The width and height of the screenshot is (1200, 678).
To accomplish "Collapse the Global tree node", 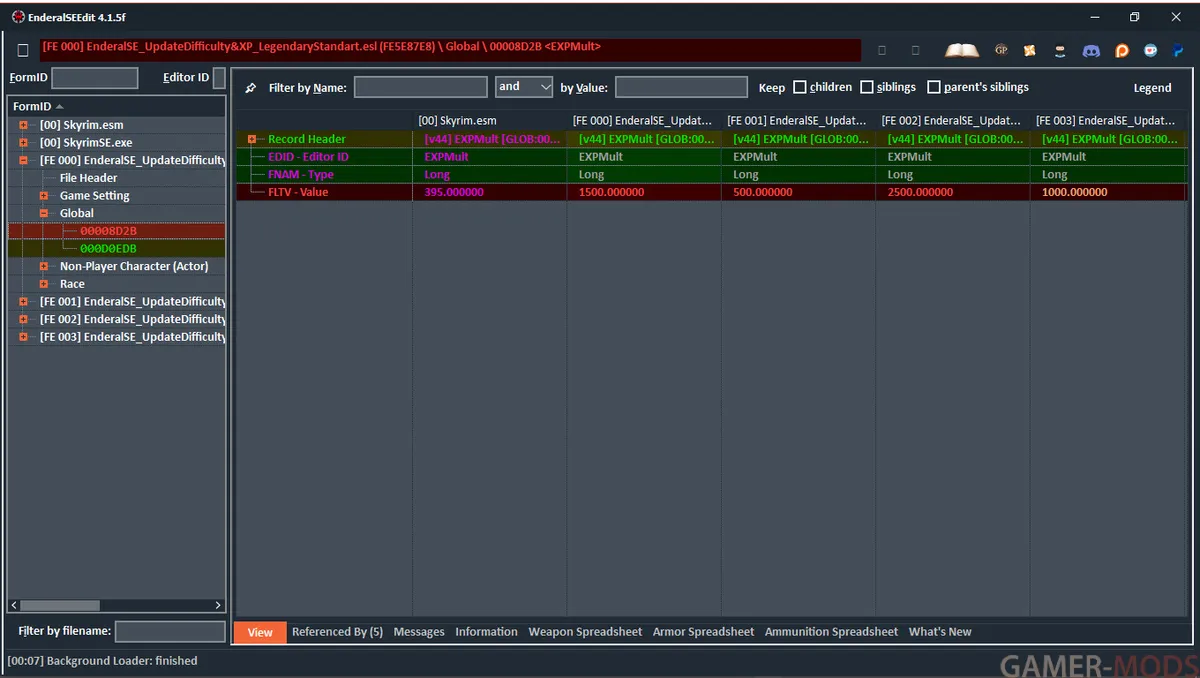I will [x=44, y=213].
